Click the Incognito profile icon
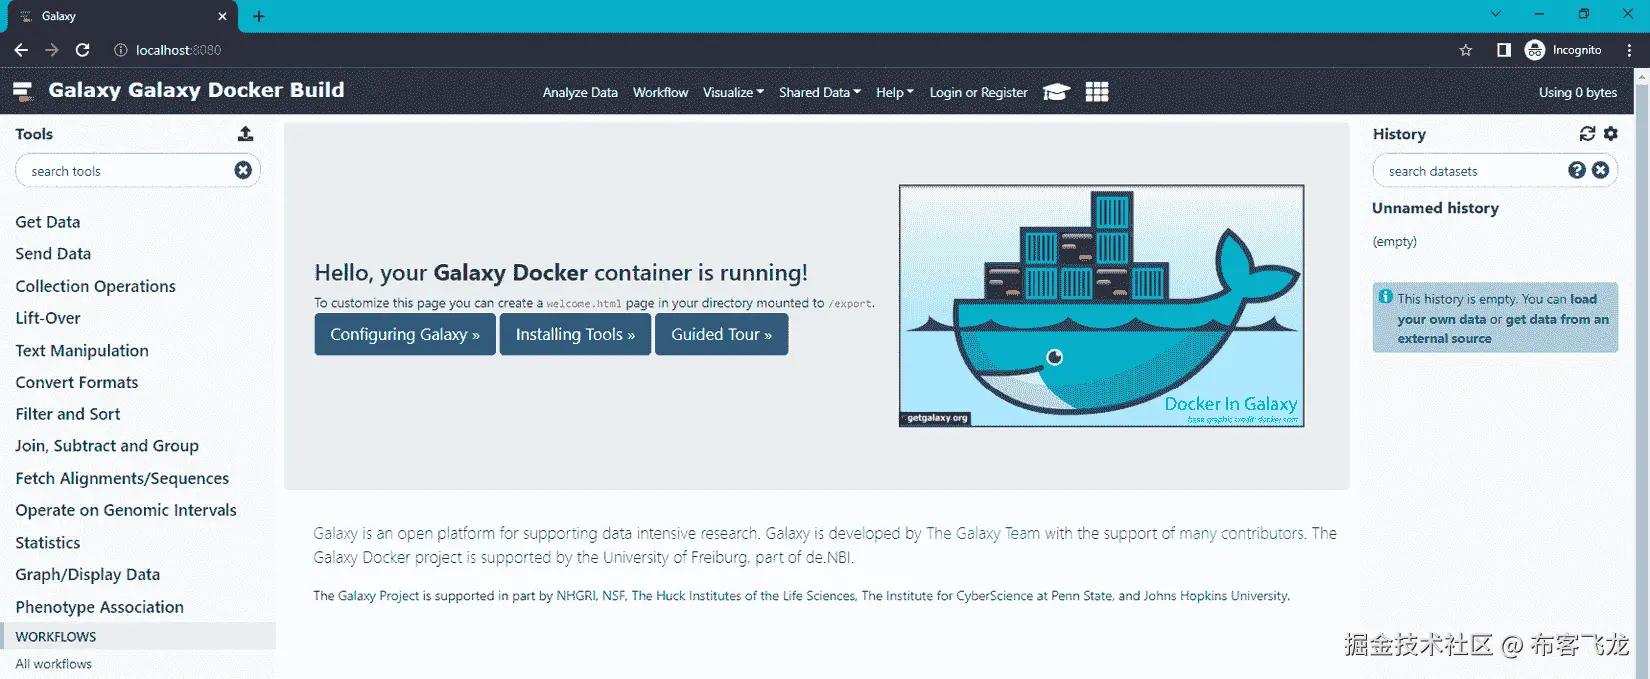 tap(1535, 50)
